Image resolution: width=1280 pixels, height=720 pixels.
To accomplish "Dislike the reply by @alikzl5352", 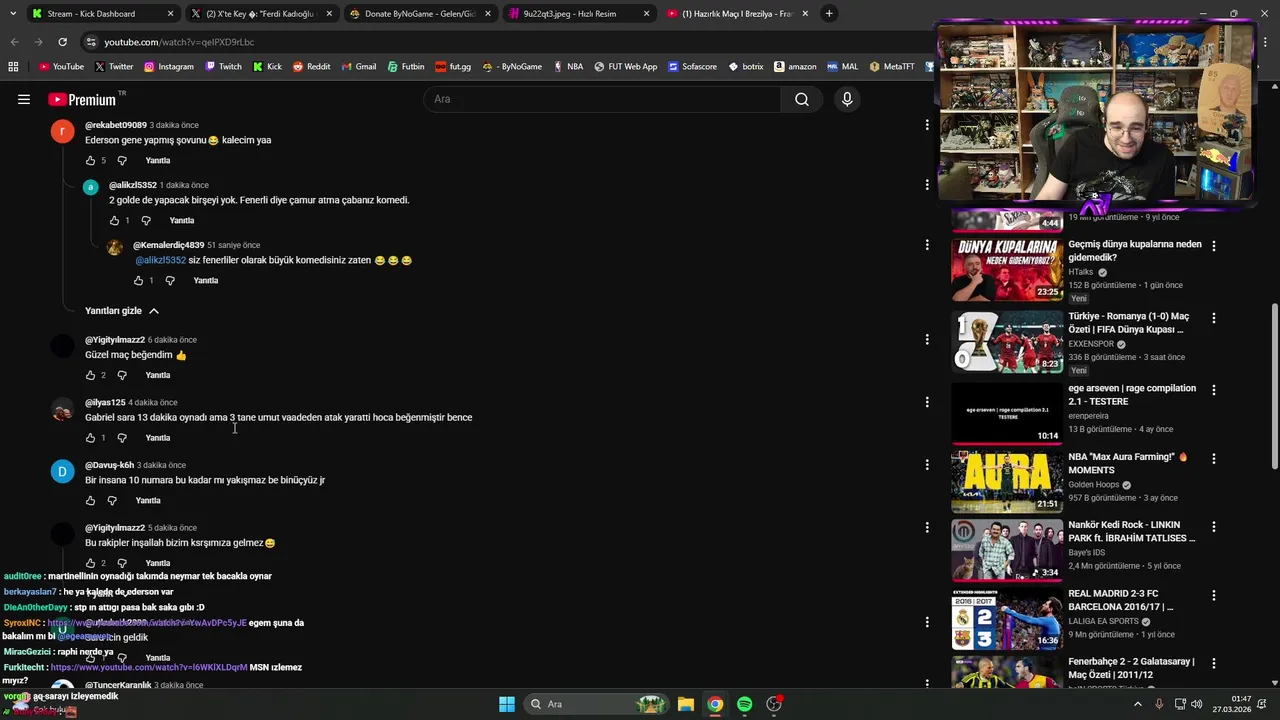I will 146,220.
